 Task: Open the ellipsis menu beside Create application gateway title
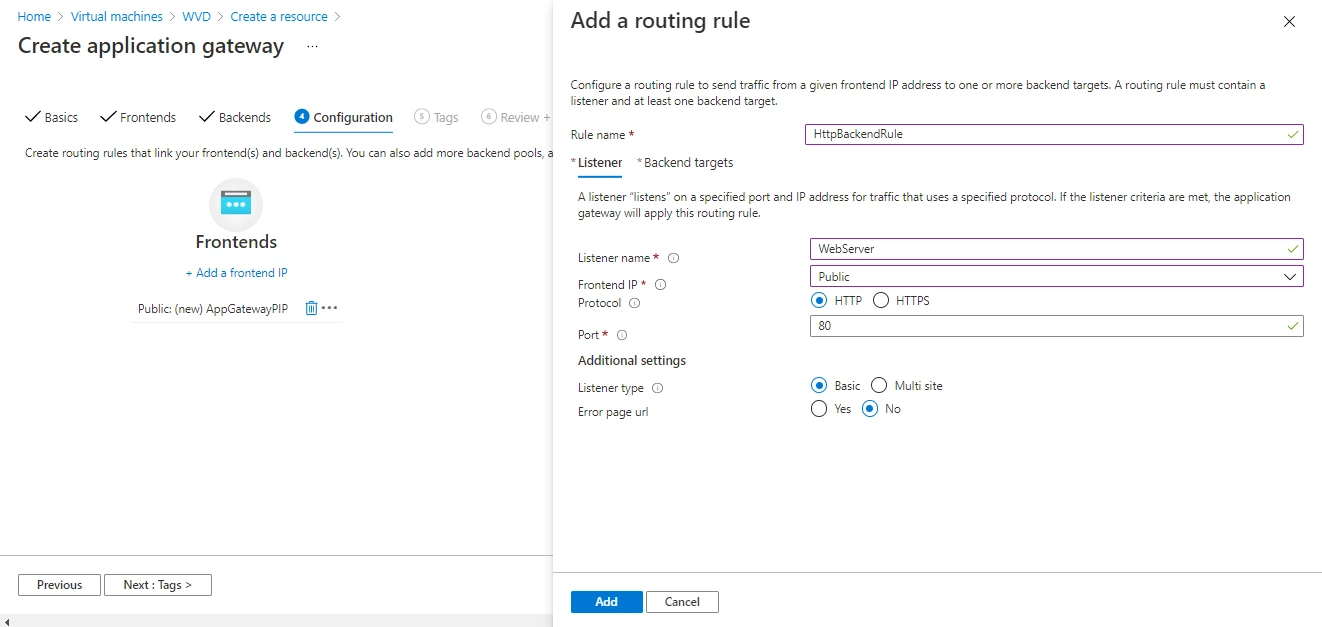pos(312,46)
